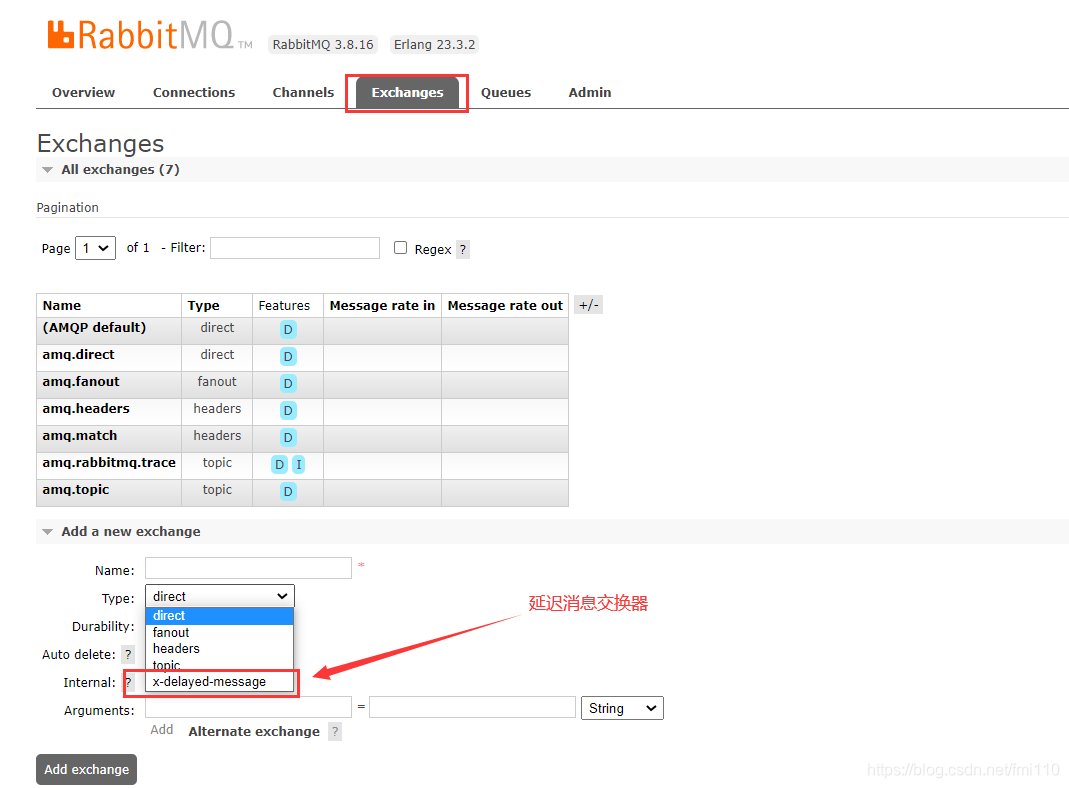
Task: Open the amq.fanout exchange
Action: click(x=80, y=382)
